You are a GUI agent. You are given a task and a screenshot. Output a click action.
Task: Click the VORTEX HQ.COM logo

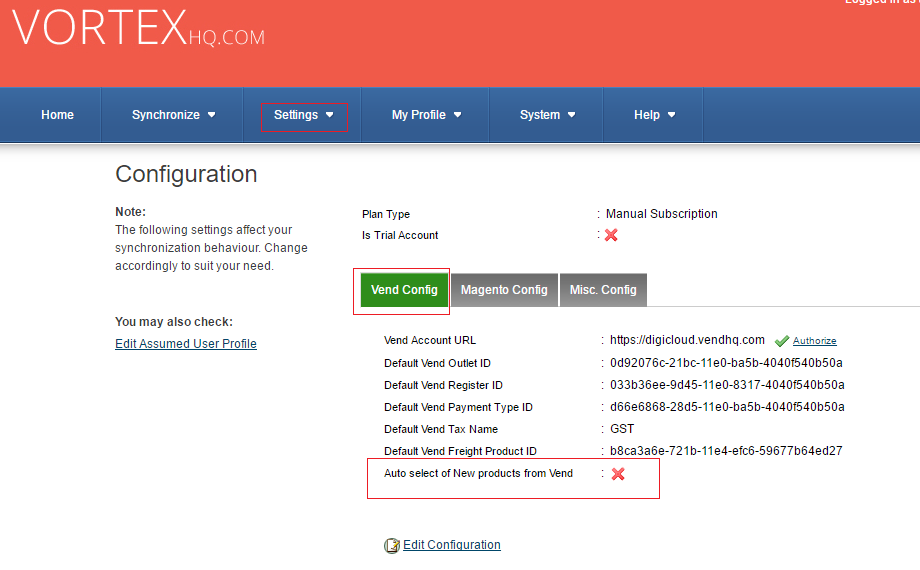138,28
